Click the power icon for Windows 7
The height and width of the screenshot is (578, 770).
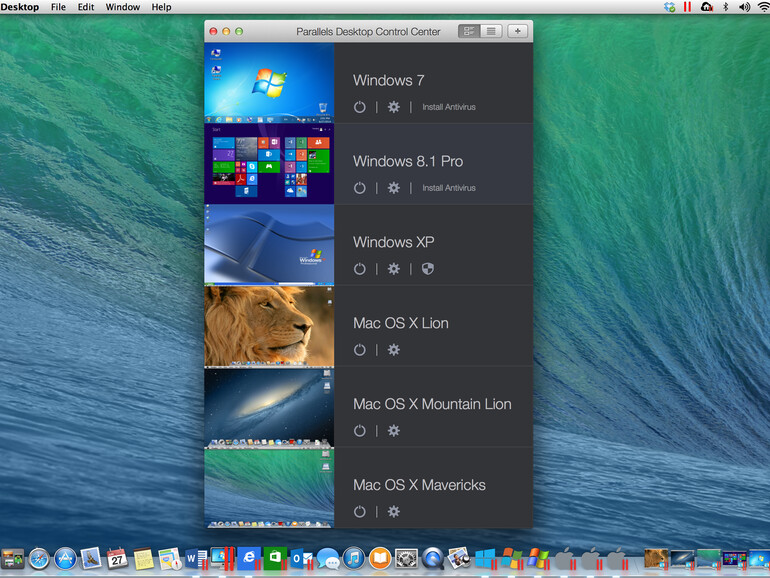[x=360, y=107]
